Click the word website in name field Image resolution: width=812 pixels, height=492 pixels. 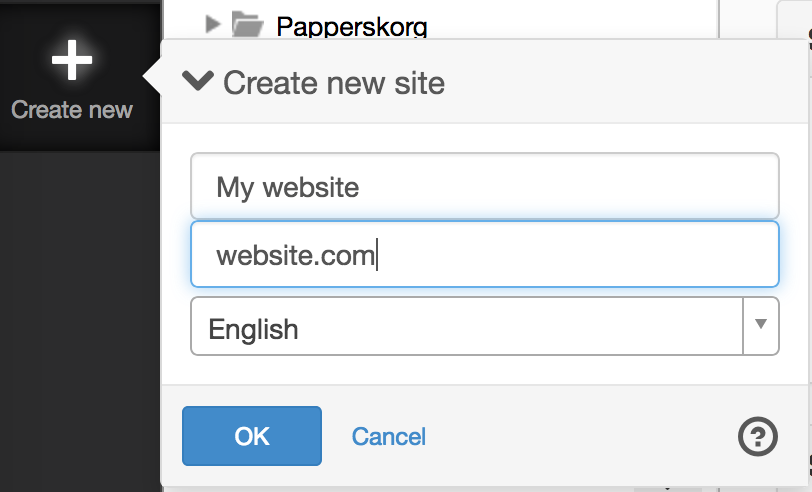coord(311,187)
